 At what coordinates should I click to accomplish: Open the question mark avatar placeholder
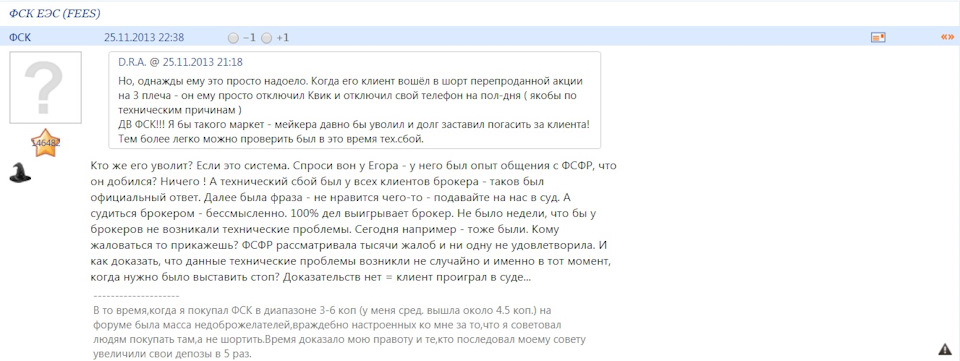[x=45, y=87]
